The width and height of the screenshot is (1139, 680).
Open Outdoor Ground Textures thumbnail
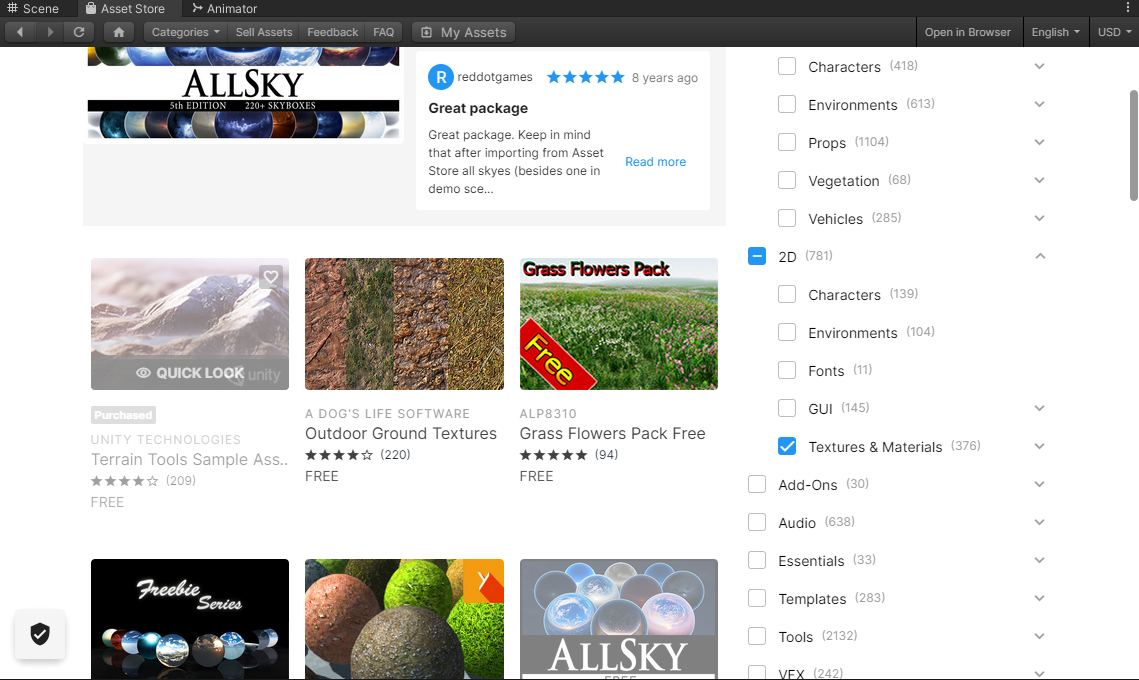click(404, 324)
